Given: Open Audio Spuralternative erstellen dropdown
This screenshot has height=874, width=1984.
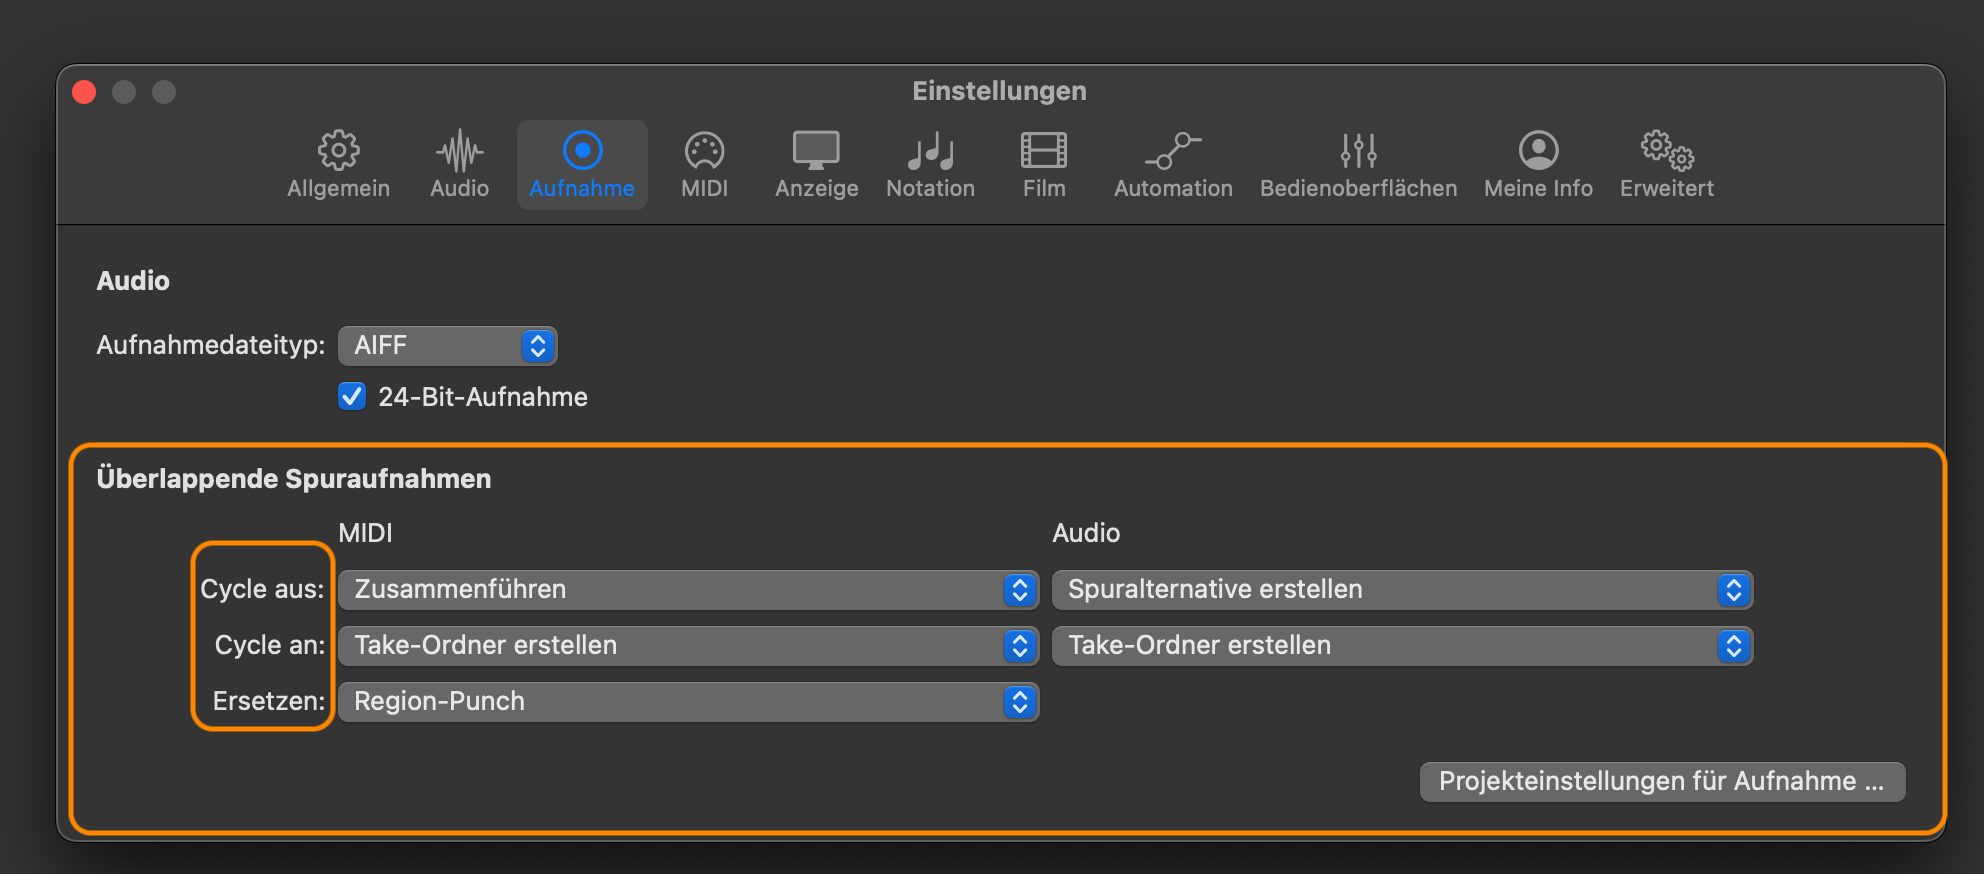Looking at the screenshot, I should tap(1402, 590).
